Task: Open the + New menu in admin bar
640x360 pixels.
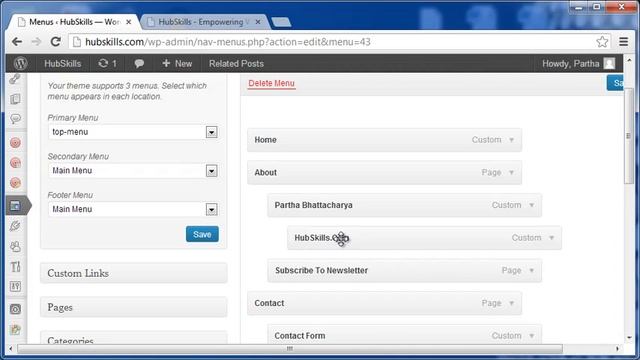Action: coord(177,64)
